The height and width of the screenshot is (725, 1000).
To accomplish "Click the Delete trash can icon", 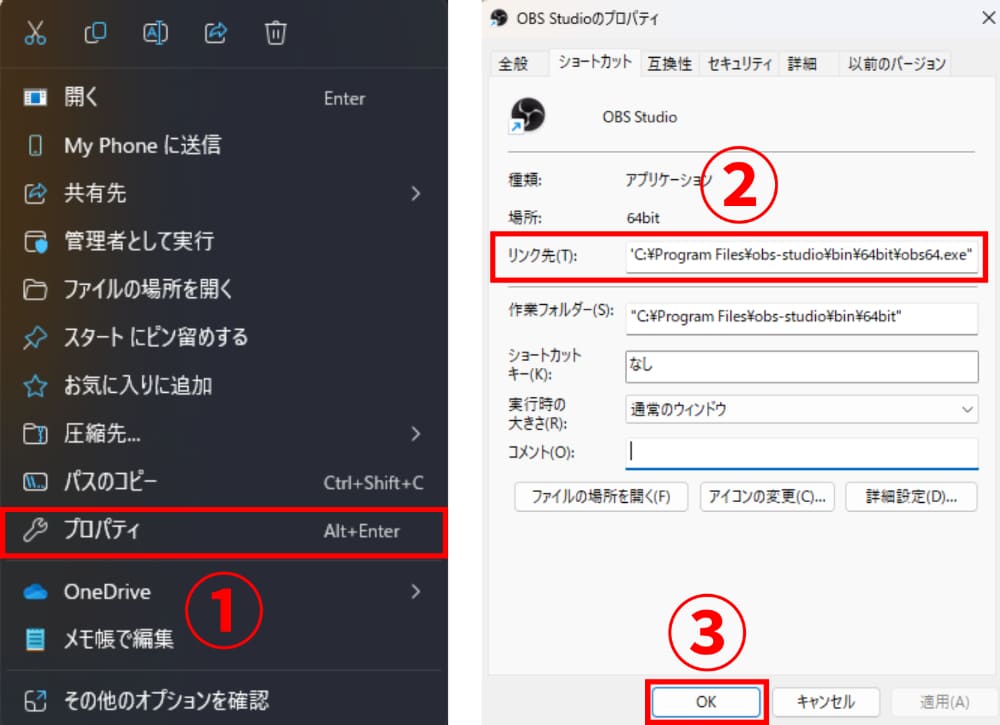I will [276, 33].
